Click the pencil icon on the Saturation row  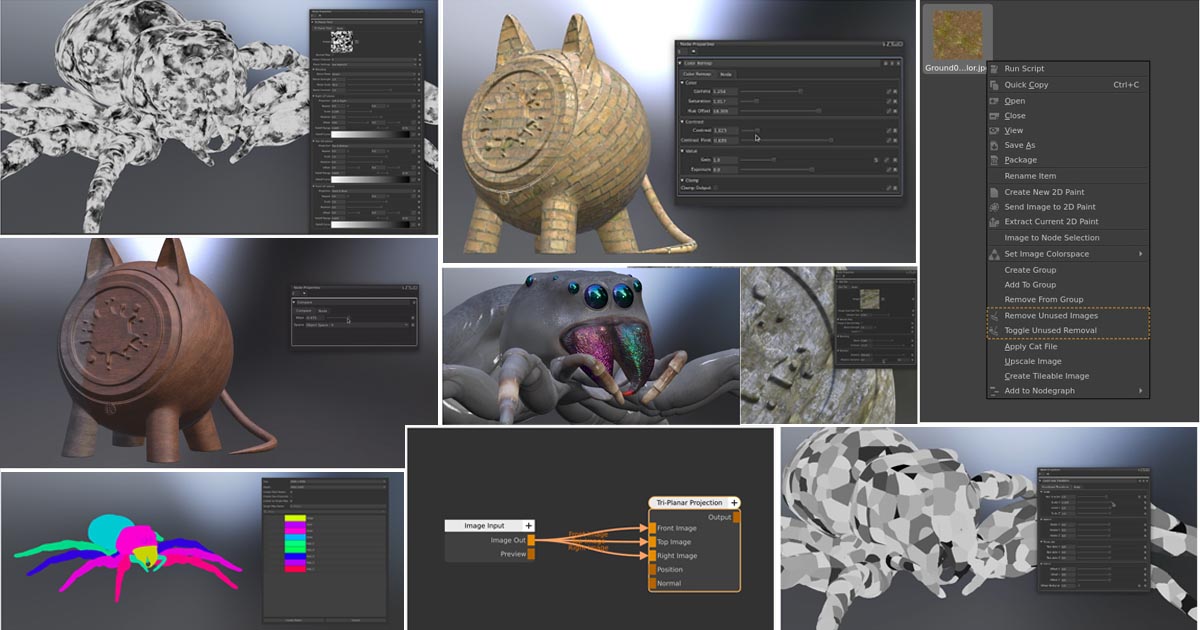889,101
